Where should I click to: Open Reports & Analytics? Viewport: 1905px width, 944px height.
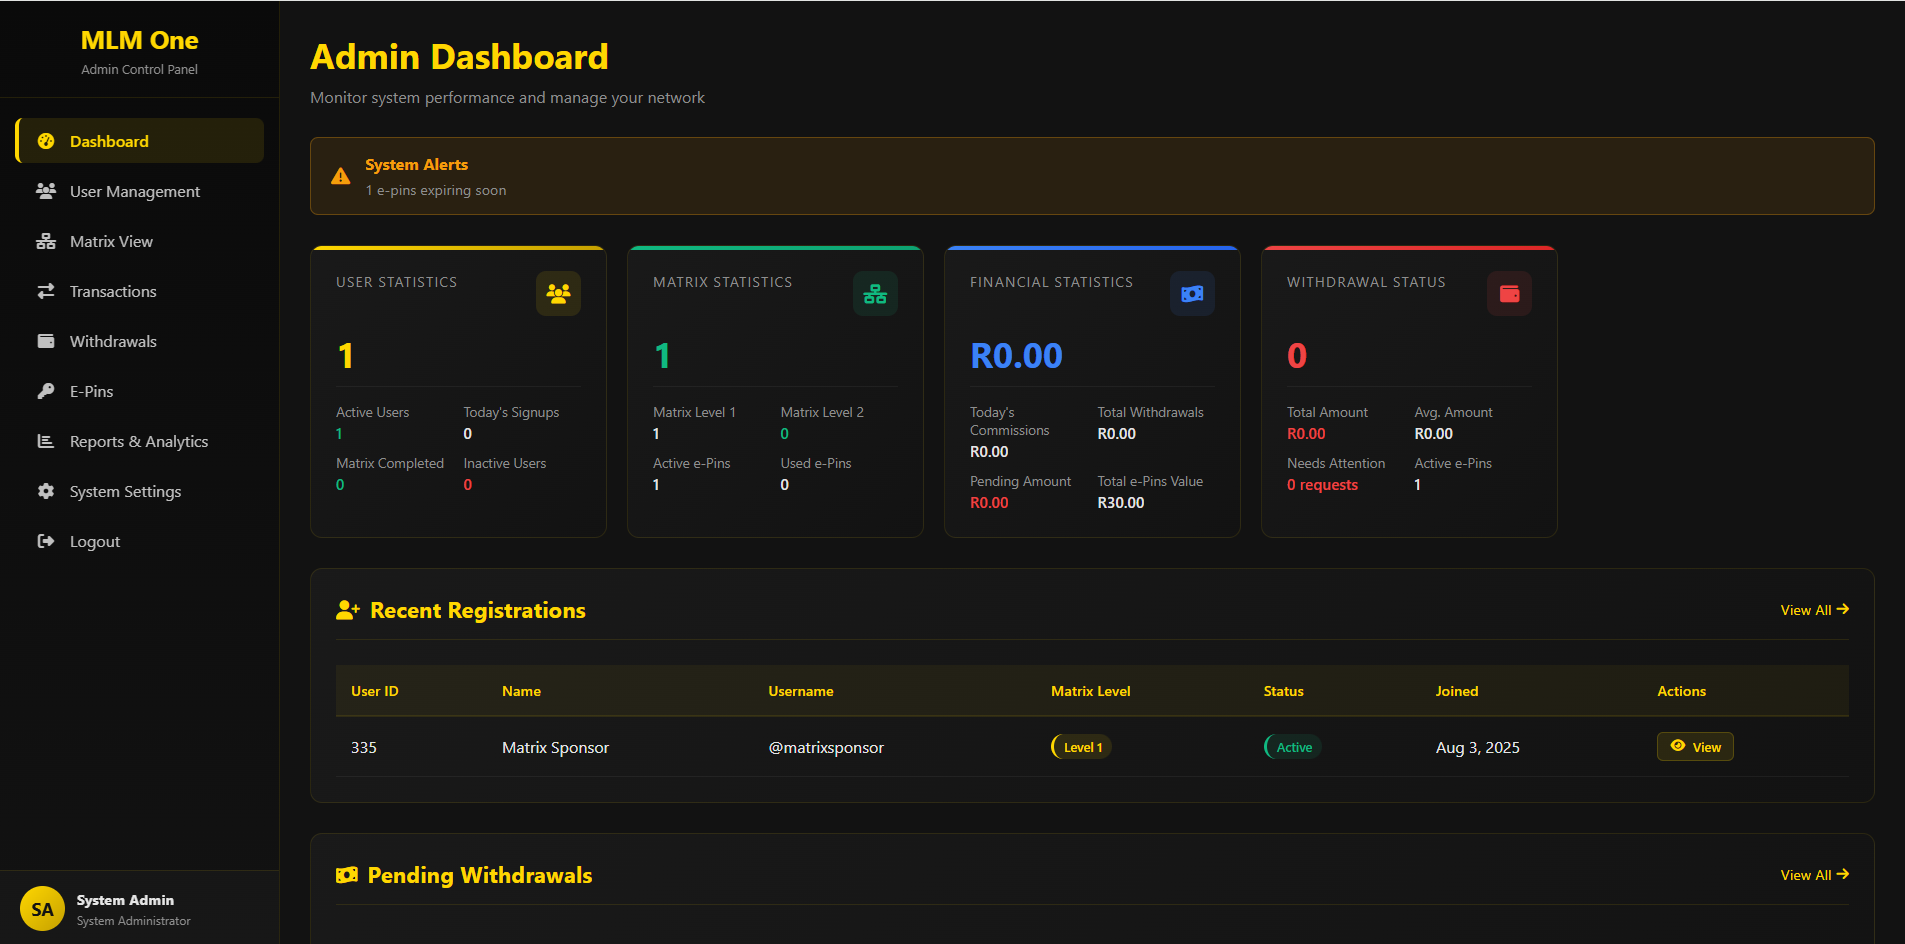(140, 441)
